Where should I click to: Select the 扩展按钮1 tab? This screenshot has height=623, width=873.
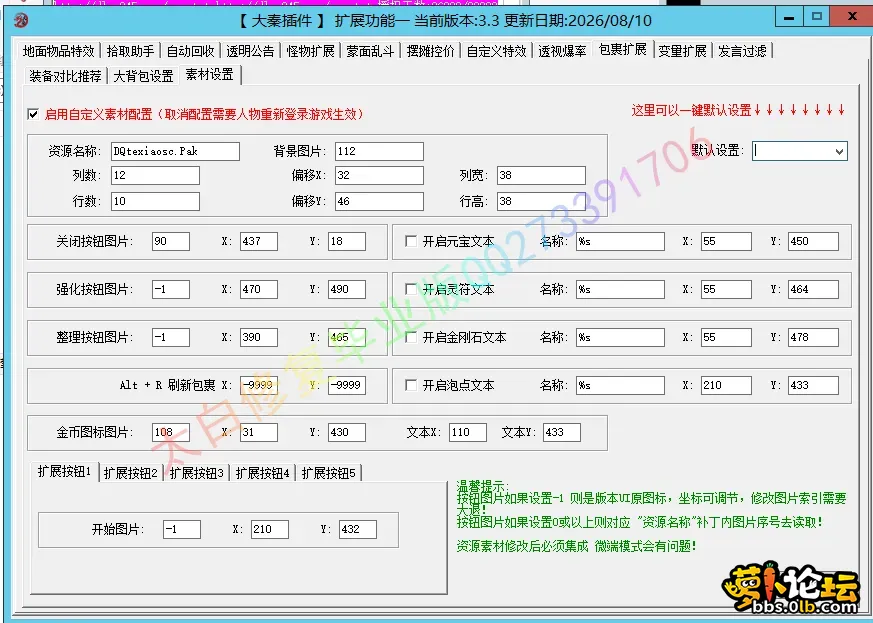65,472
